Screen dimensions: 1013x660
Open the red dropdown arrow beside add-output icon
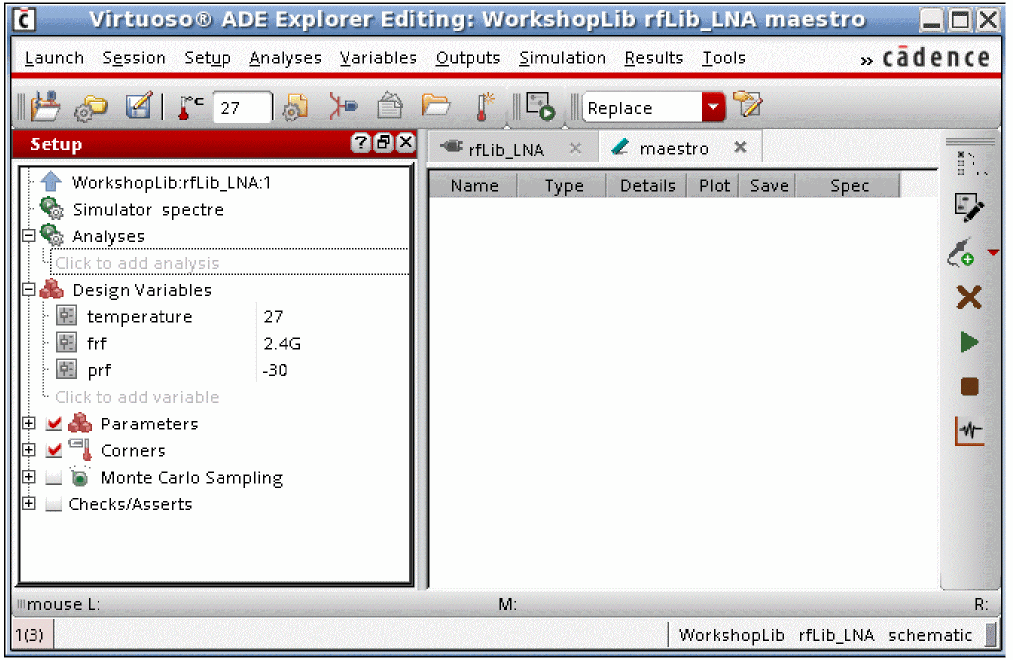[993, 252]
